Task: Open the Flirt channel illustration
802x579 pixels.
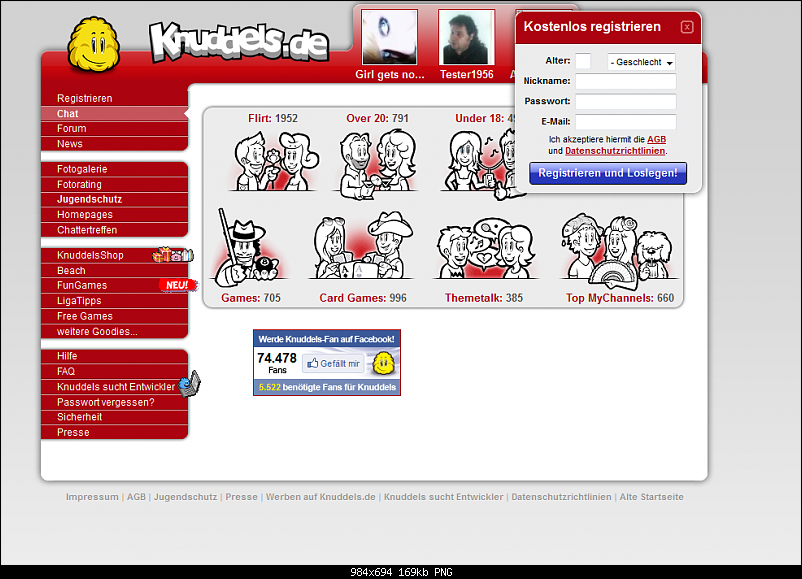Action: 273,161
